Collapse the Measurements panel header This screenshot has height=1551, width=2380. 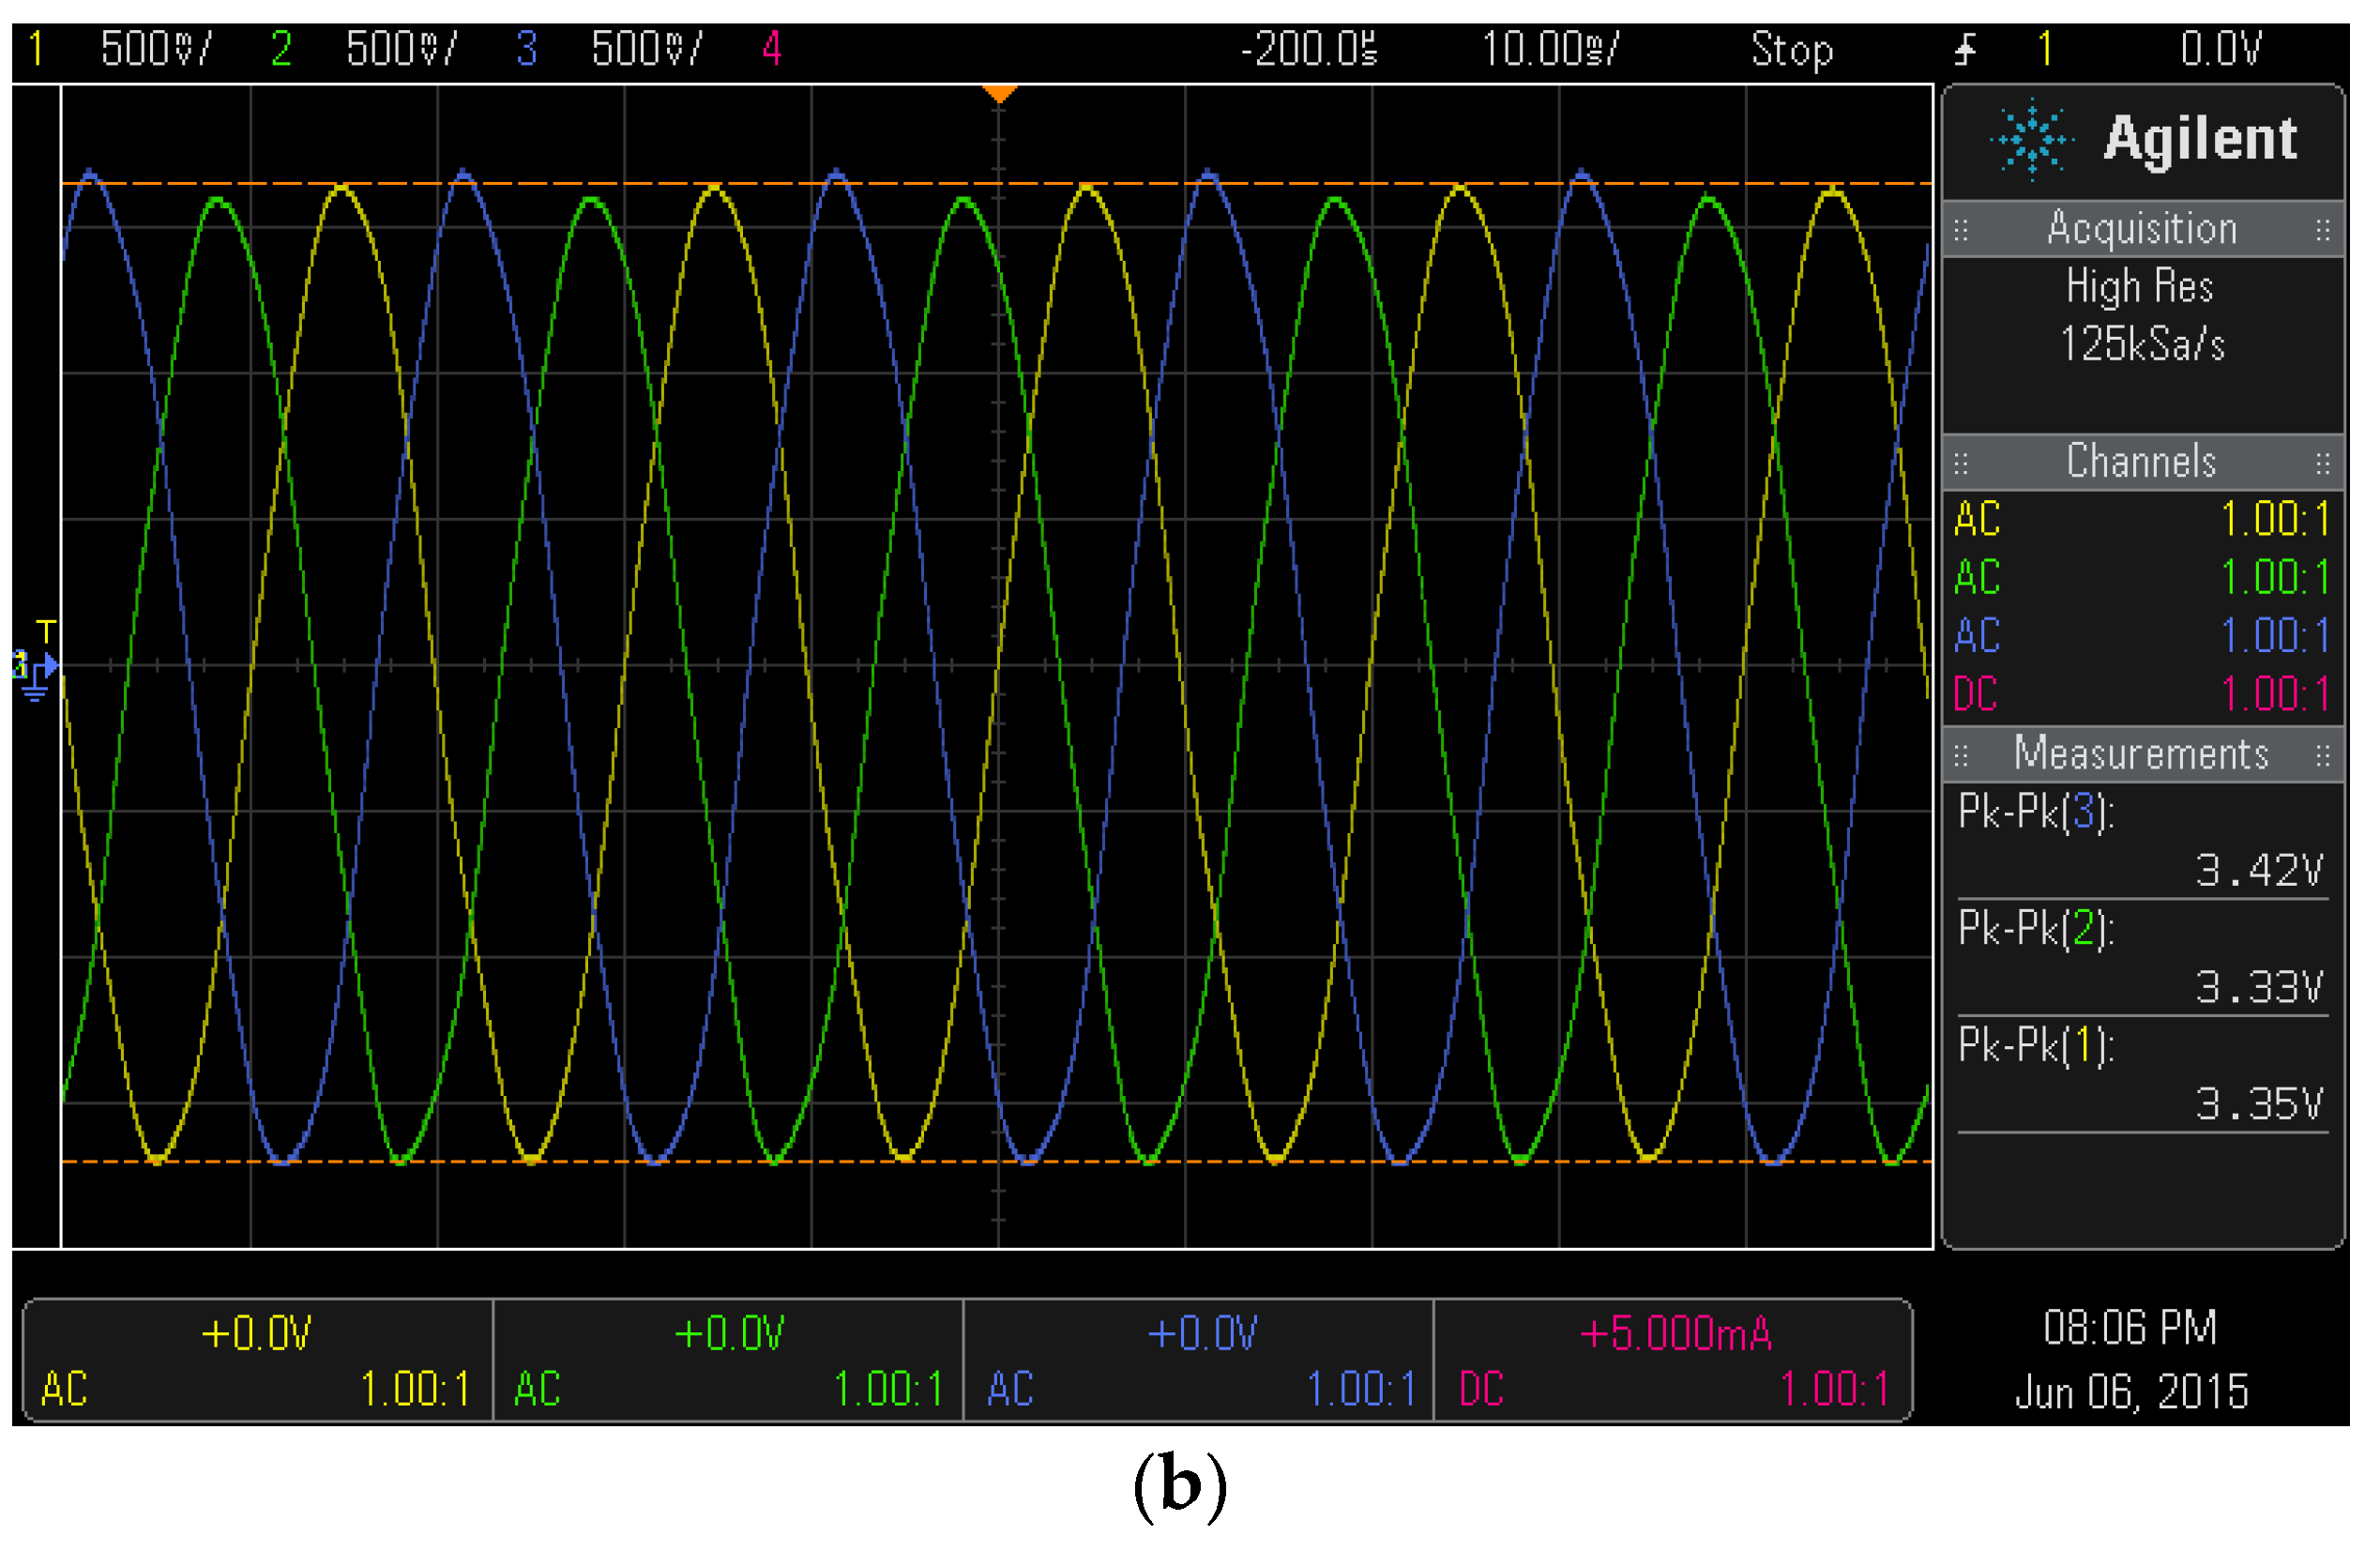pos(2142,755)
